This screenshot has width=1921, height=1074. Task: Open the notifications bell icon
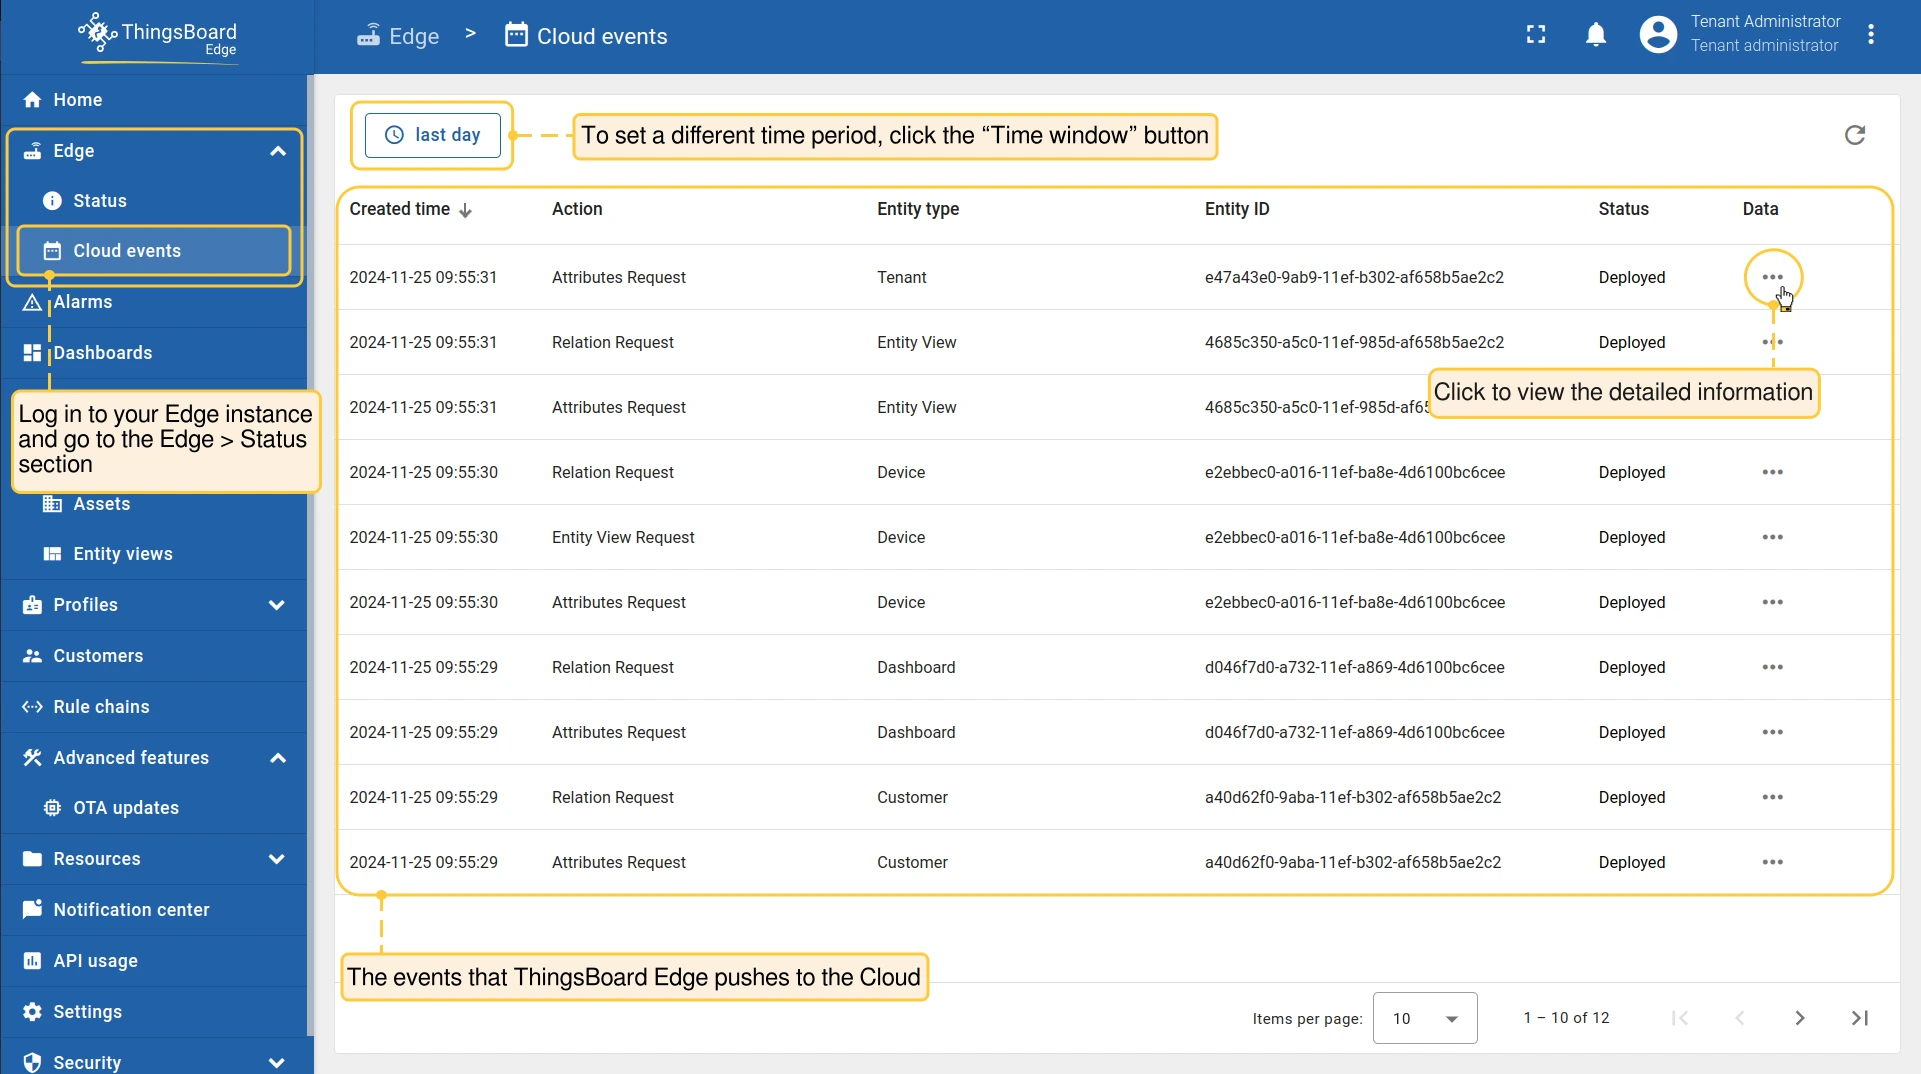point(1596,36)
